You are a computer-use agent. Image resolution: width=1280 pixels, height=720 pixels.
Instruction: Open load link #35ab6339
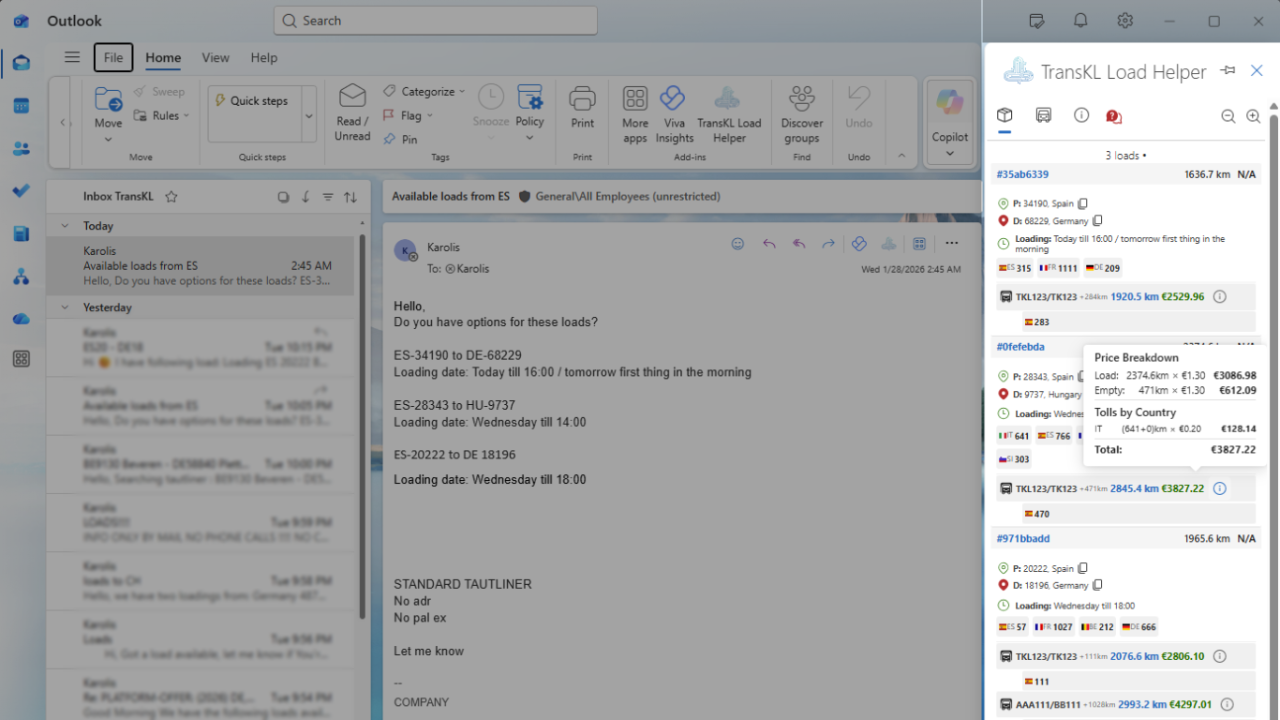pos(1022,174)
